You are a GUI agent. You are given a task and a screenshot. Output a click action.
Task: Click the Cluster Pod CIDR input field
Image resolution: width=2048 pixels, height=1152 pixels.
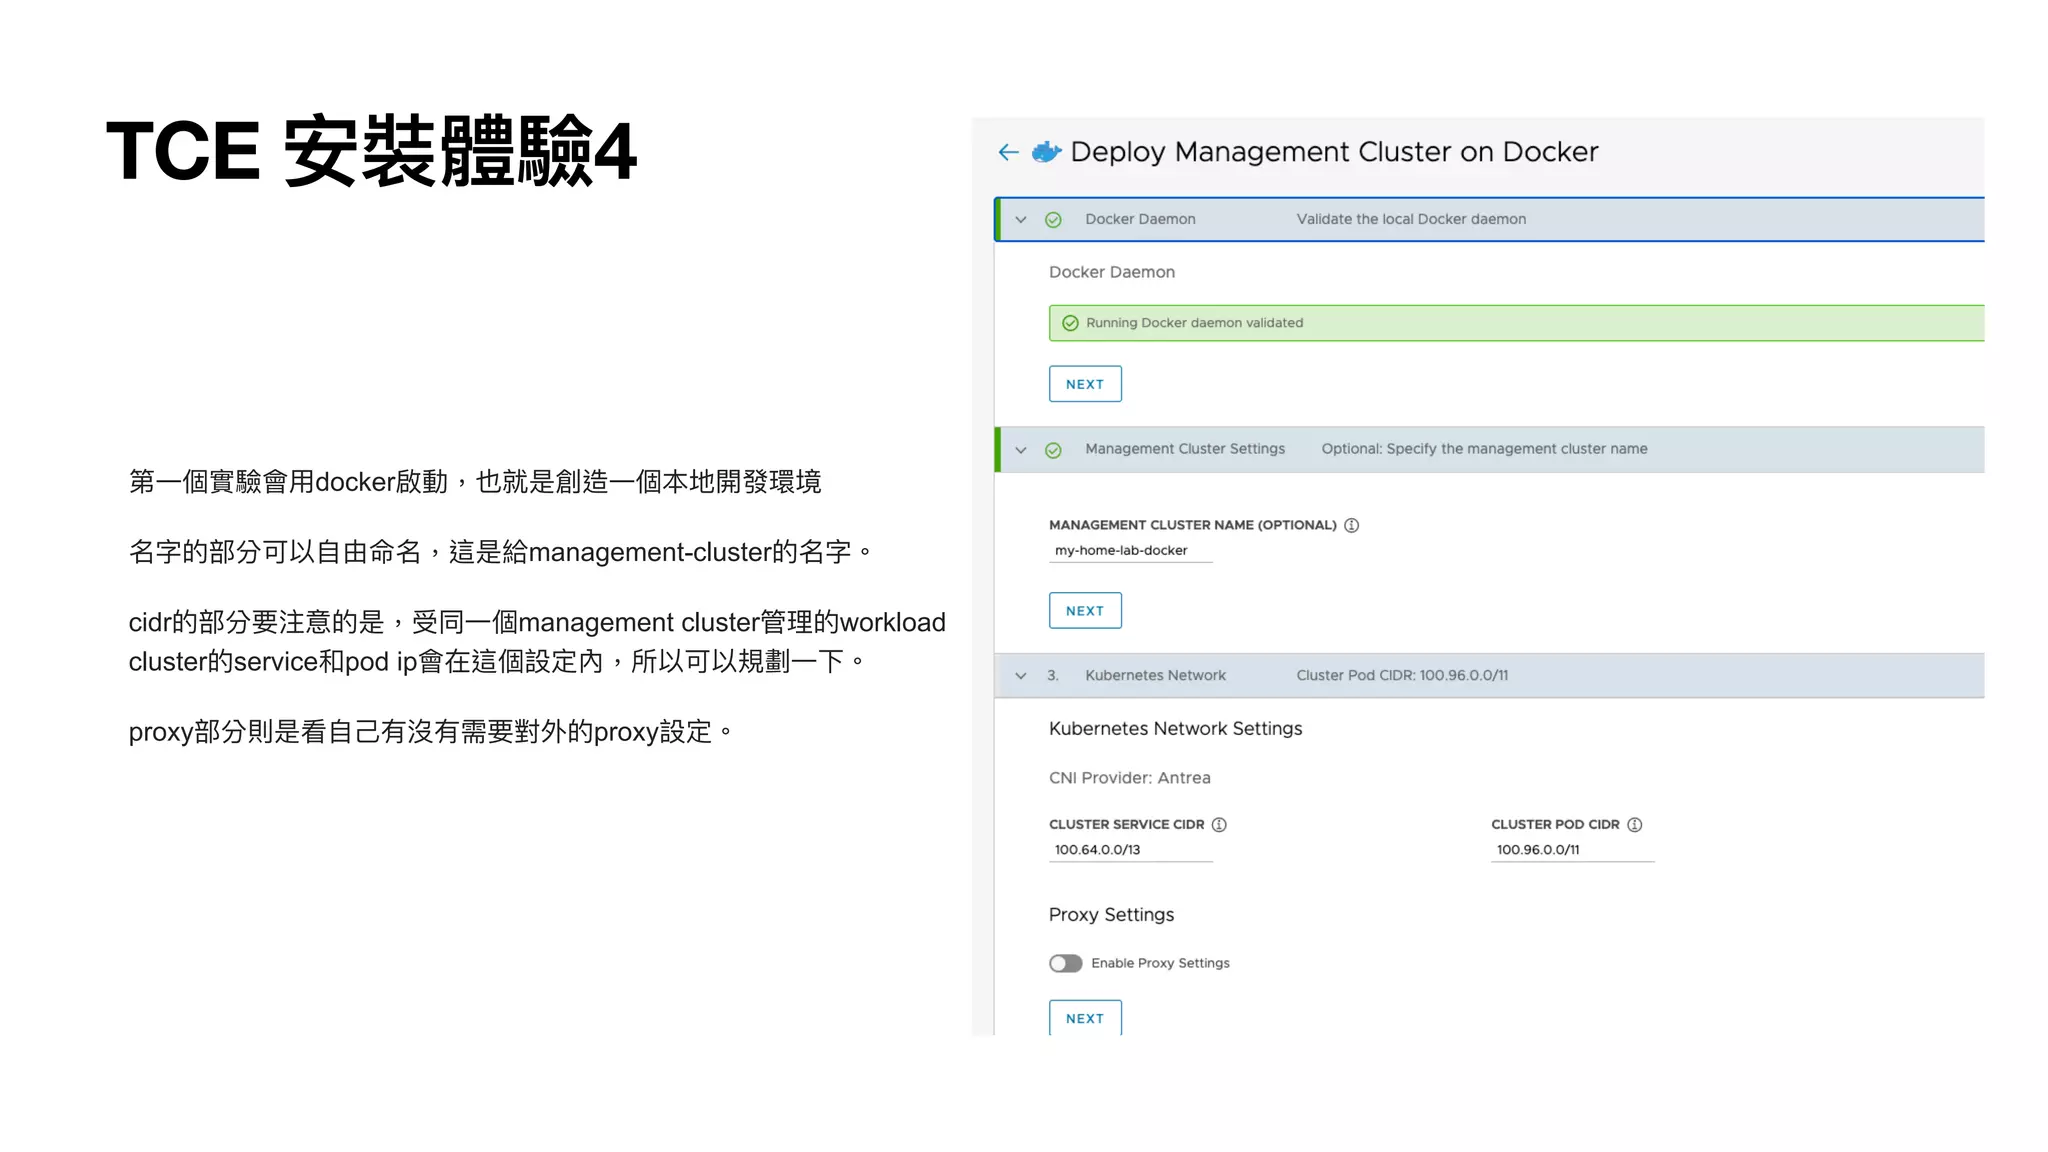tap(1572, 850)
